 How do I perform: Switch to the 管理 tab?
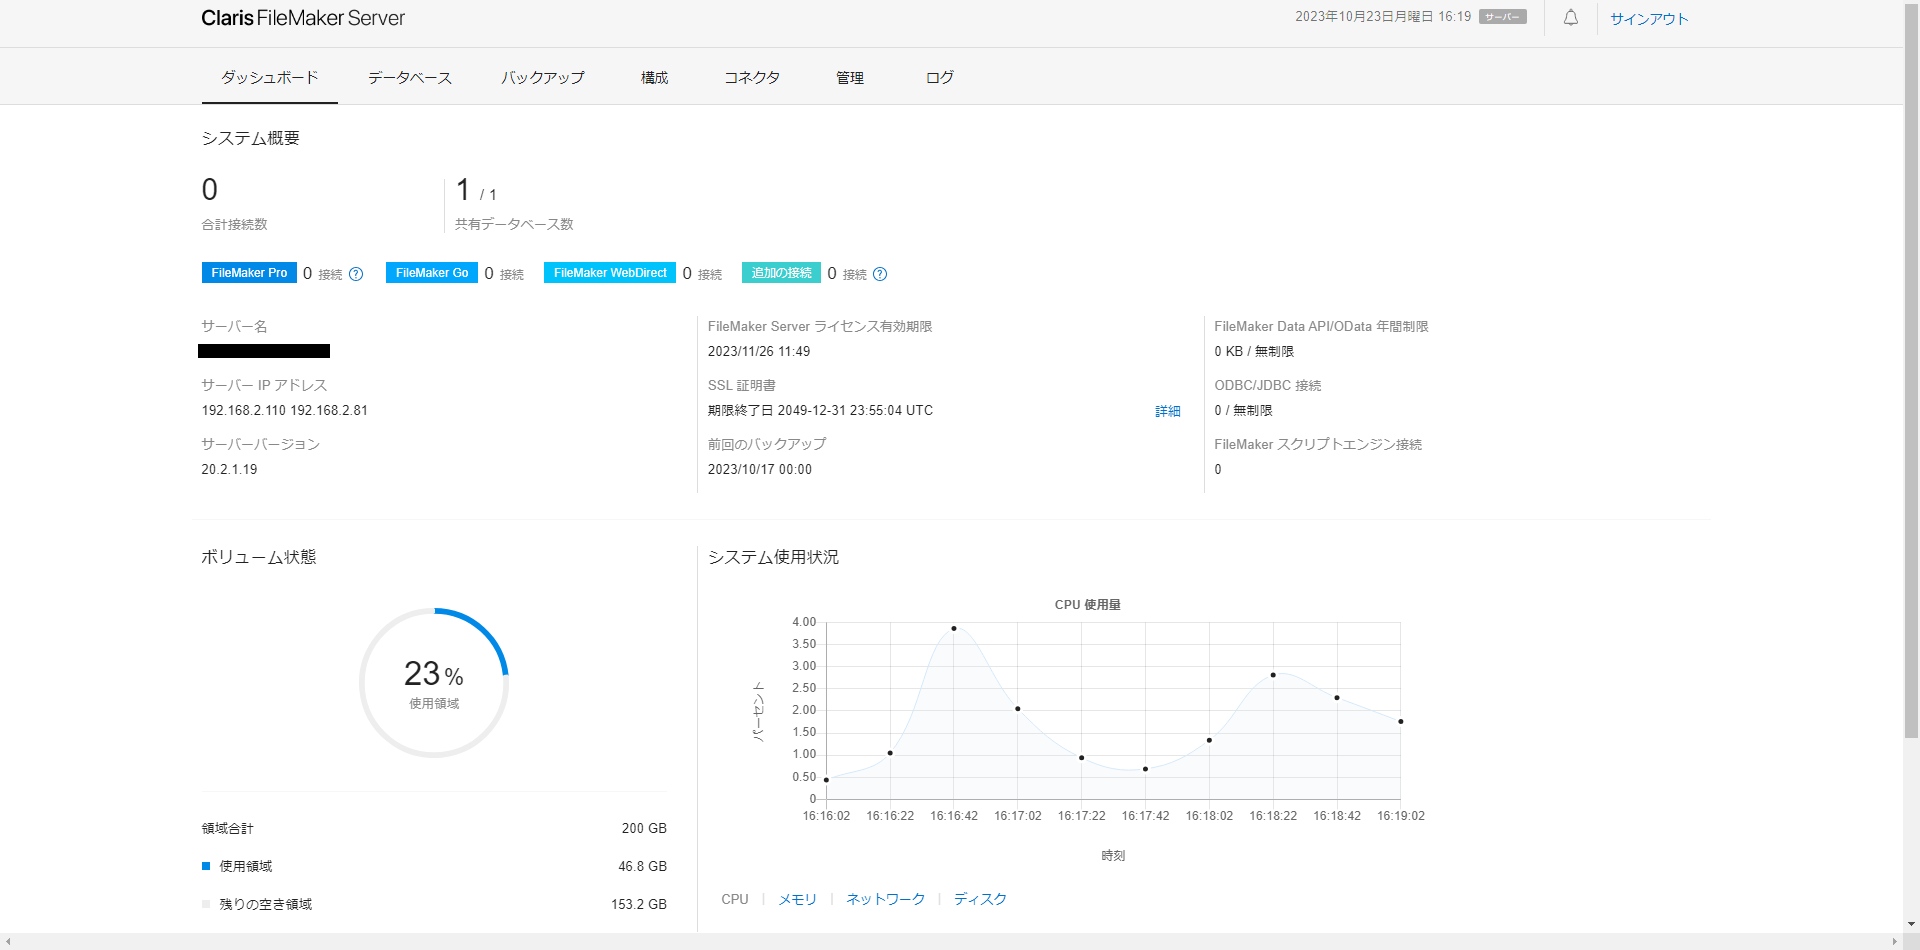(x=850, y=78)
